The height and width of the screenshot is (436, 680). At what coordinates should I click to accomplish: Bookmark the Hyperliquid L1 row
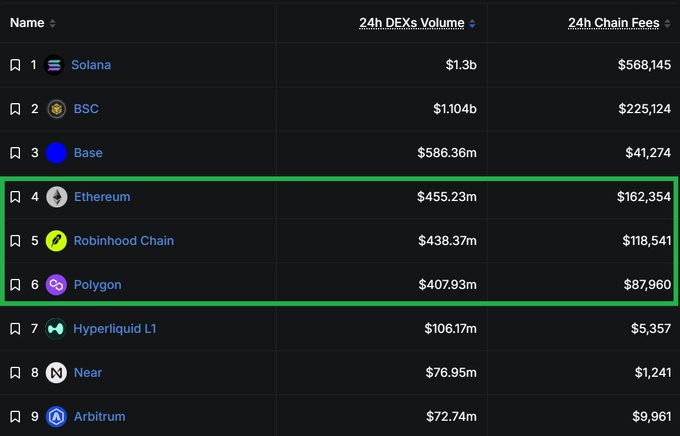(15, 329)
